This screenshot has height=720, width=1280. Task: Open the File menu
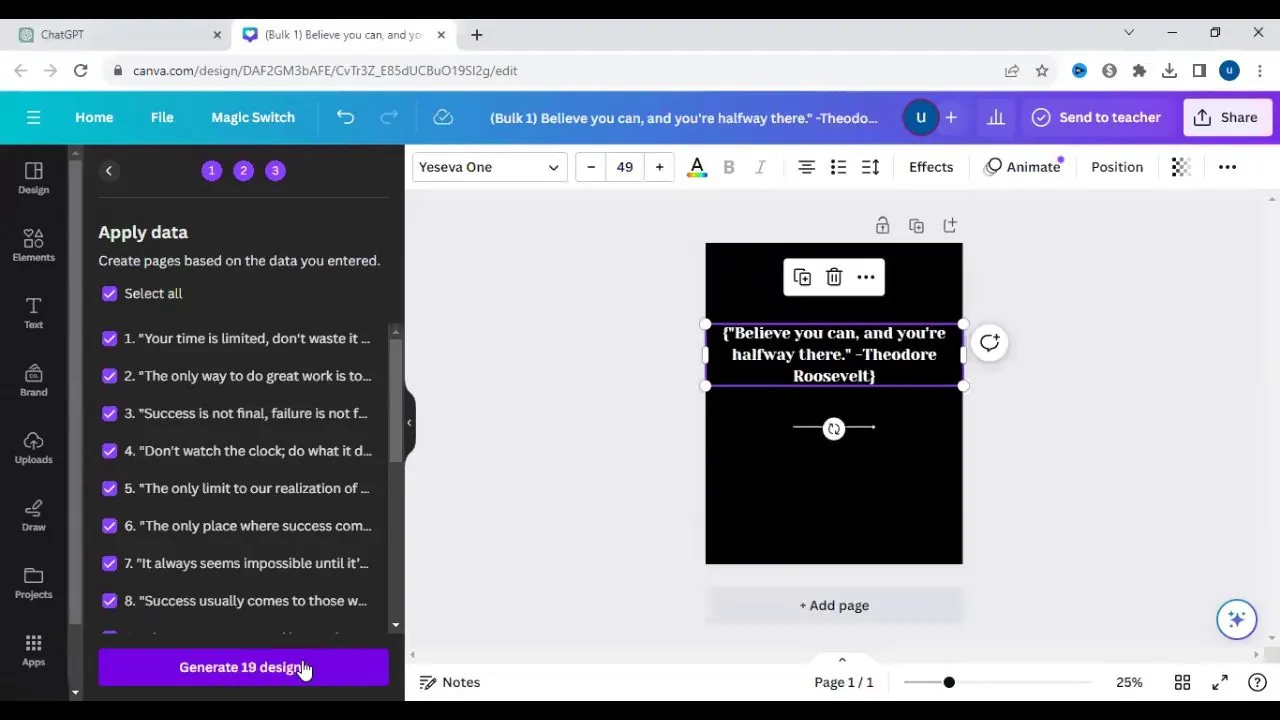click(x=162, y=117)
